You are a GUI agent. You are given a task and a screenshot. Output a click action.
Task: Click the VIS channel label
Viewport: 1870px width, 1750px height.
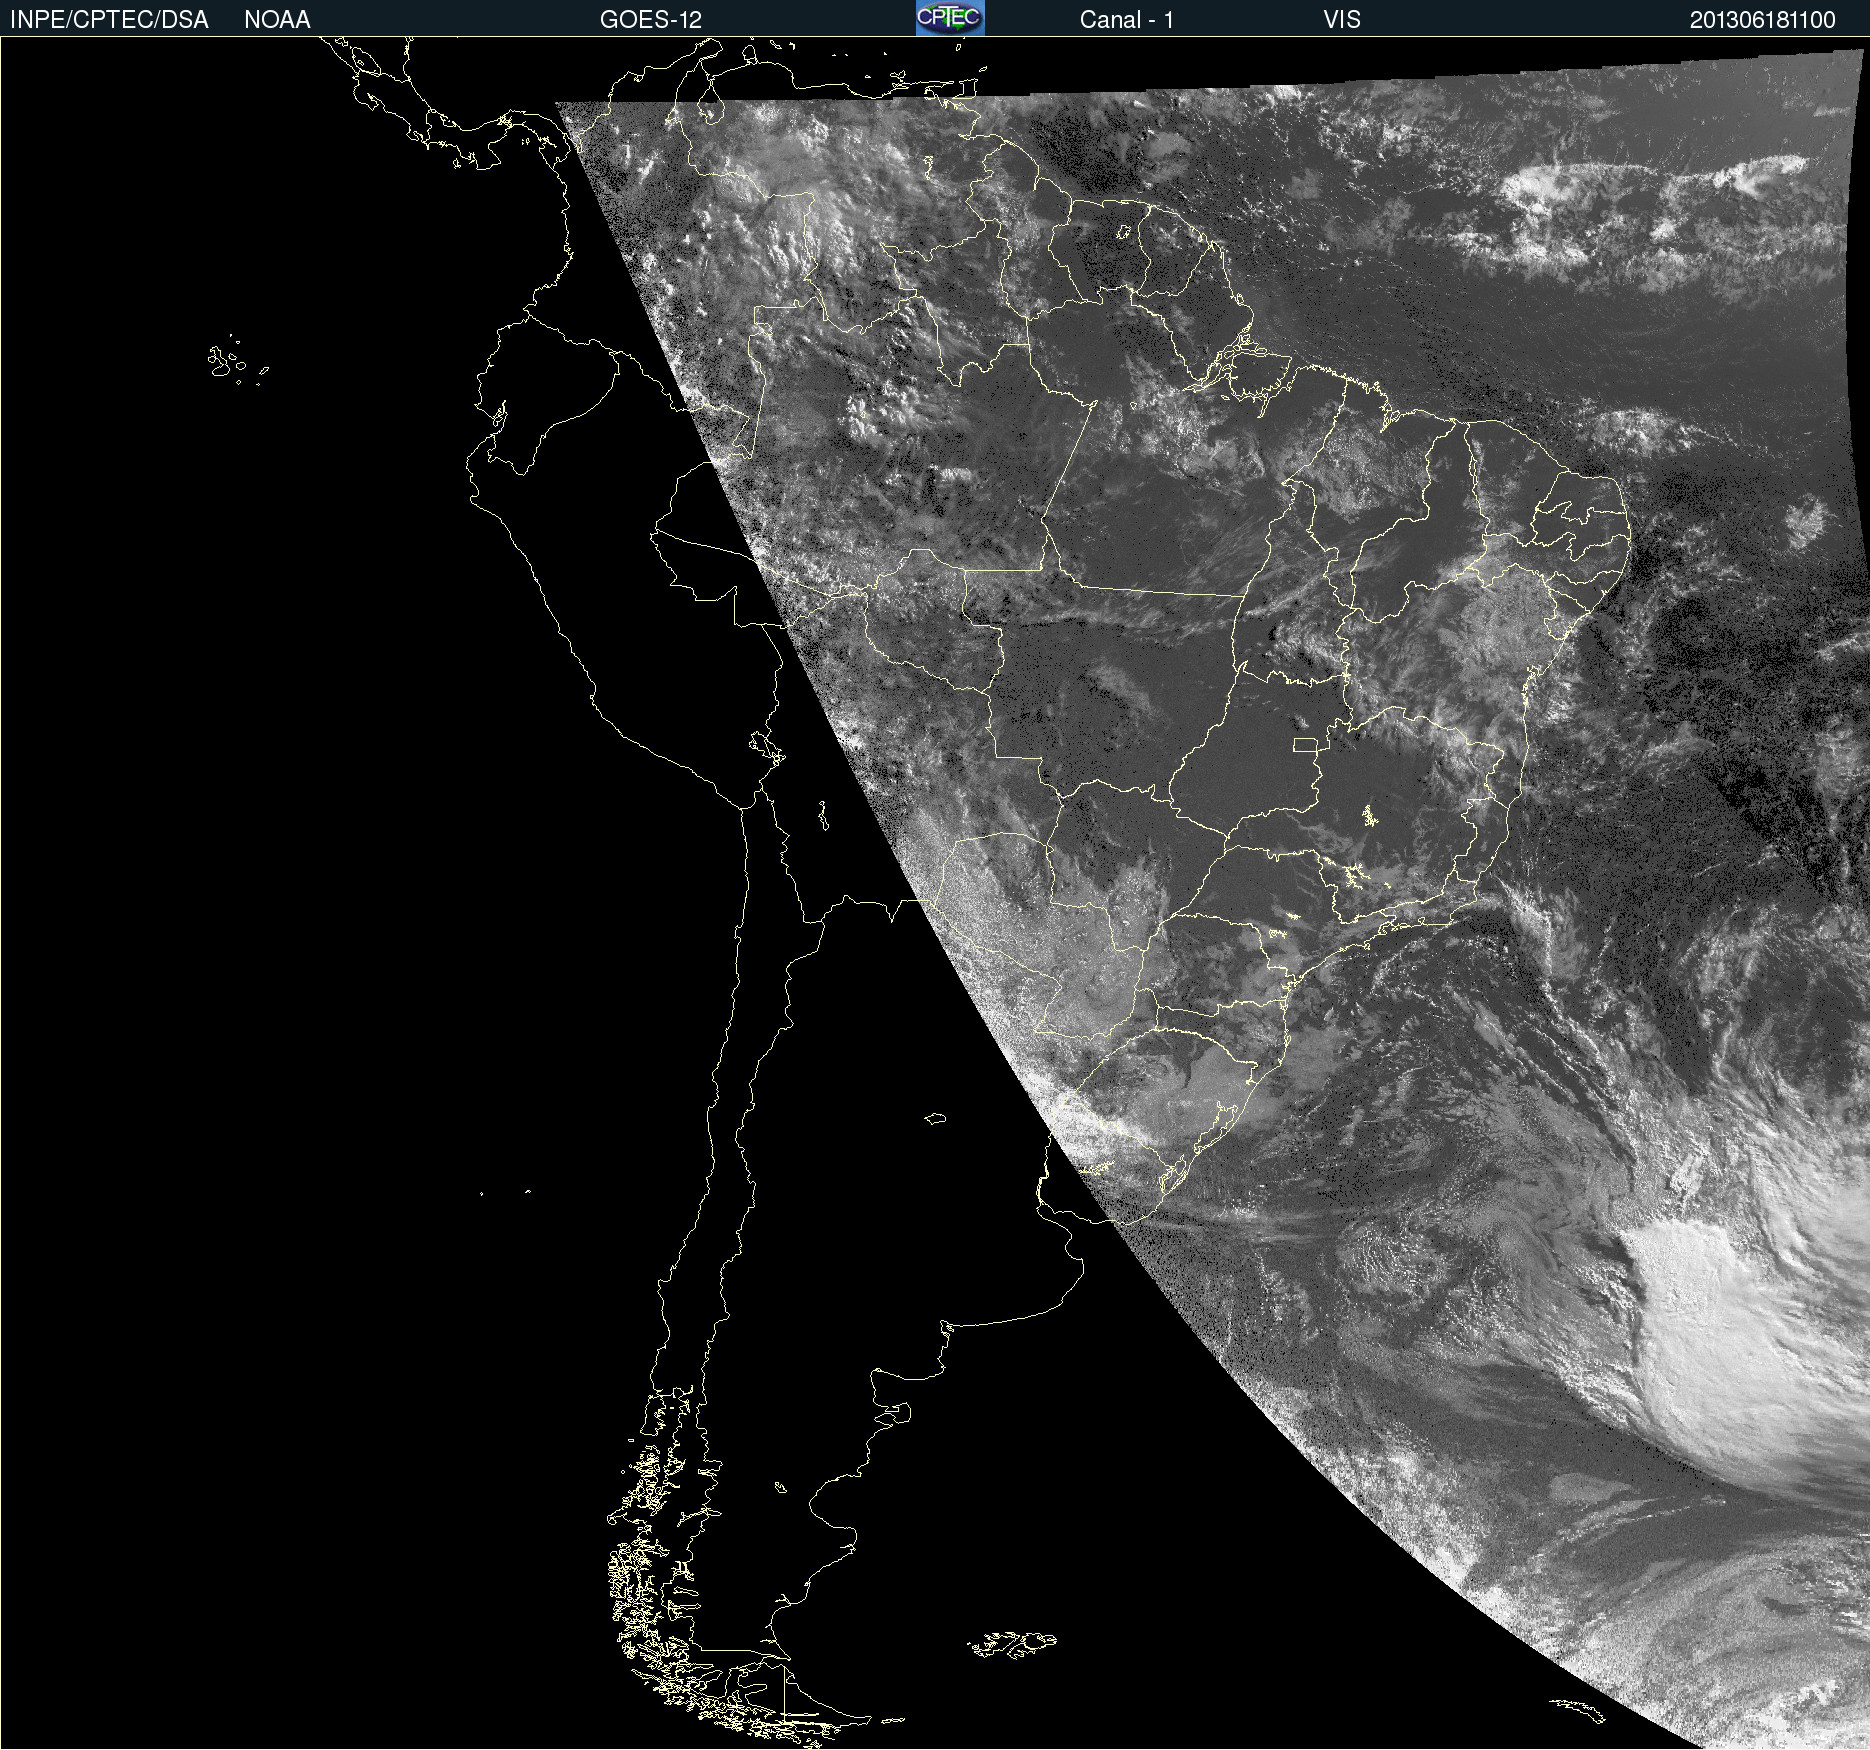(1342, 20)
